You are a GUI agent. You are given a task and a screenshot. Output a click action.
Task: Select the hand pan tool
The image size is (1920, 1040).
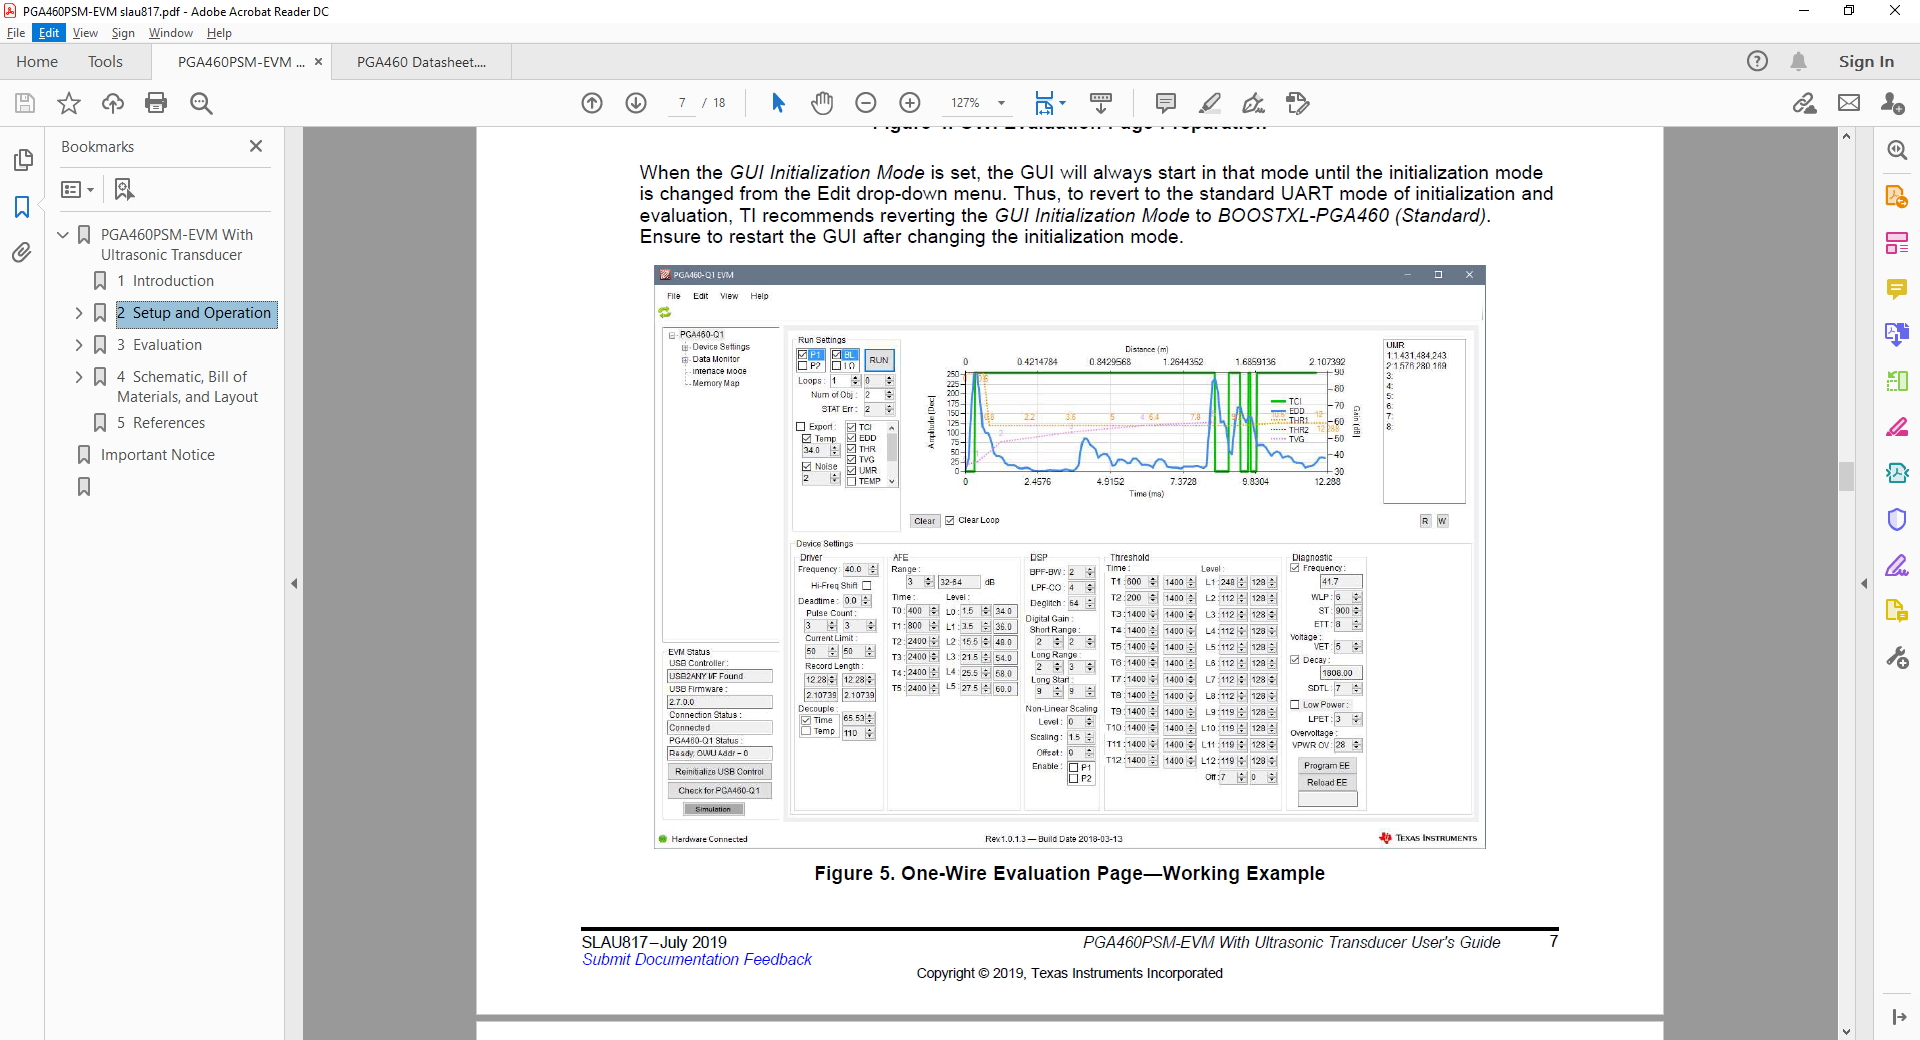click(x=822, y=103)
